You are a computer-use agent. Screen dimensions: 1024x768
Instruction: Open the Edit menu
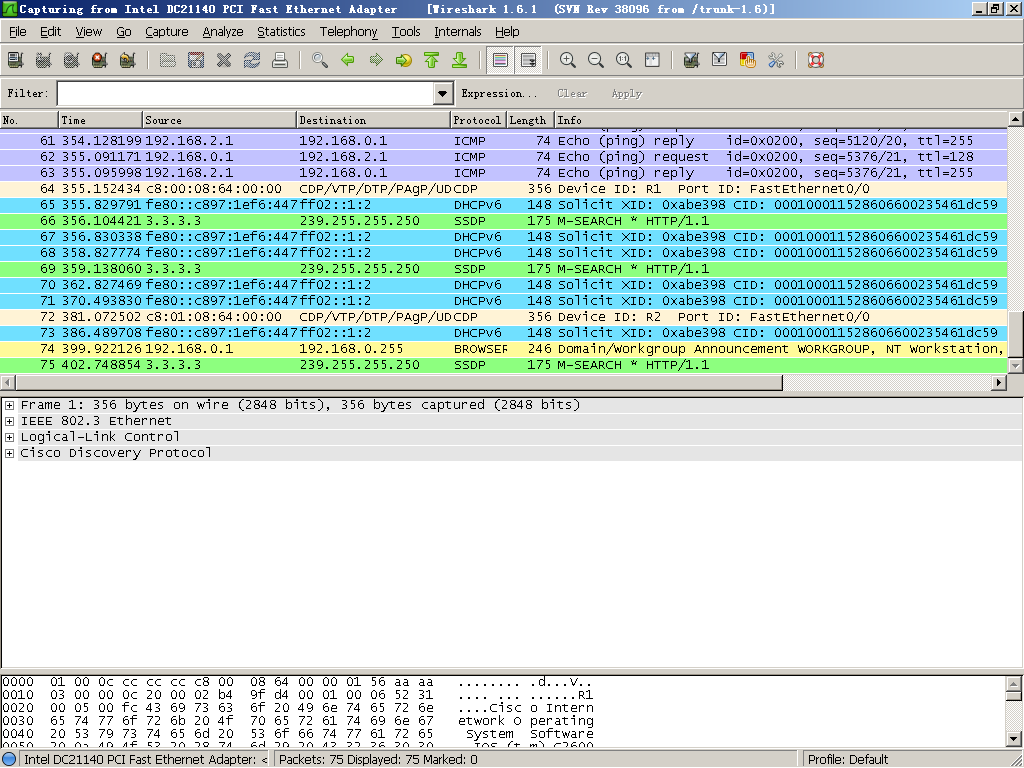click(x=50, y=31)
